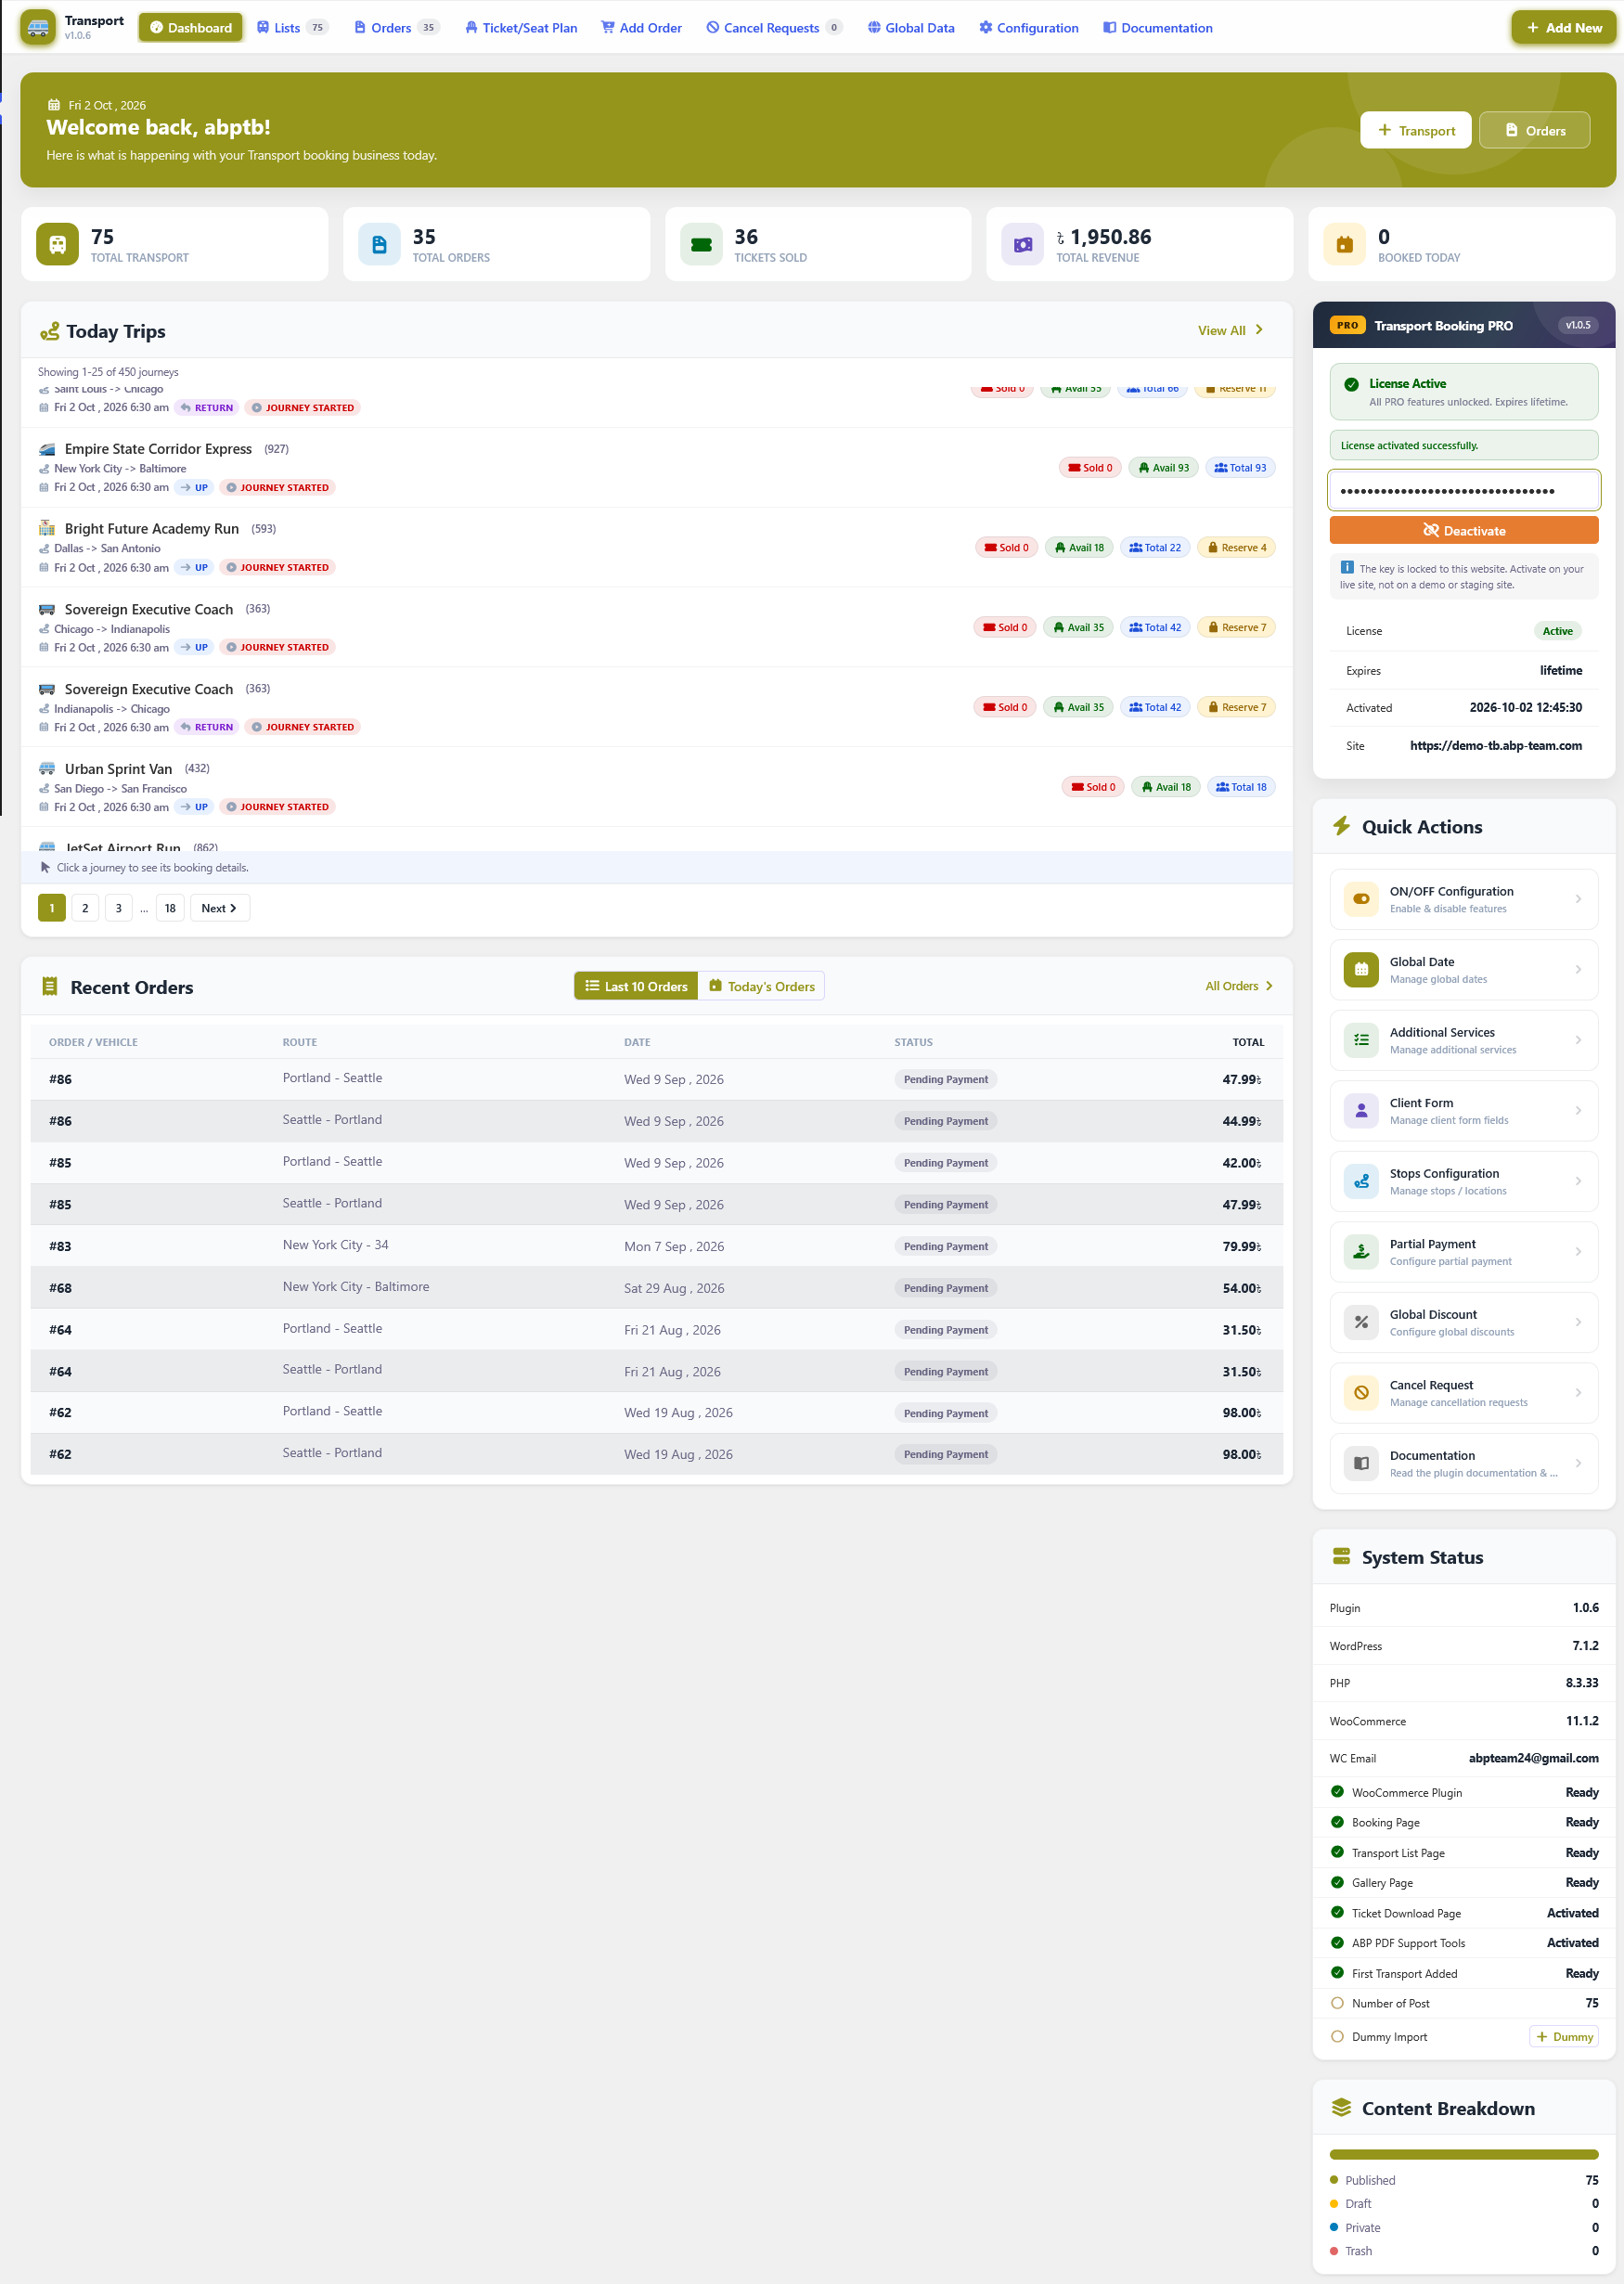Click the Stops Configuration route icon
This screenshot has height=2284, width=1624.
tap(1361, 1181)
